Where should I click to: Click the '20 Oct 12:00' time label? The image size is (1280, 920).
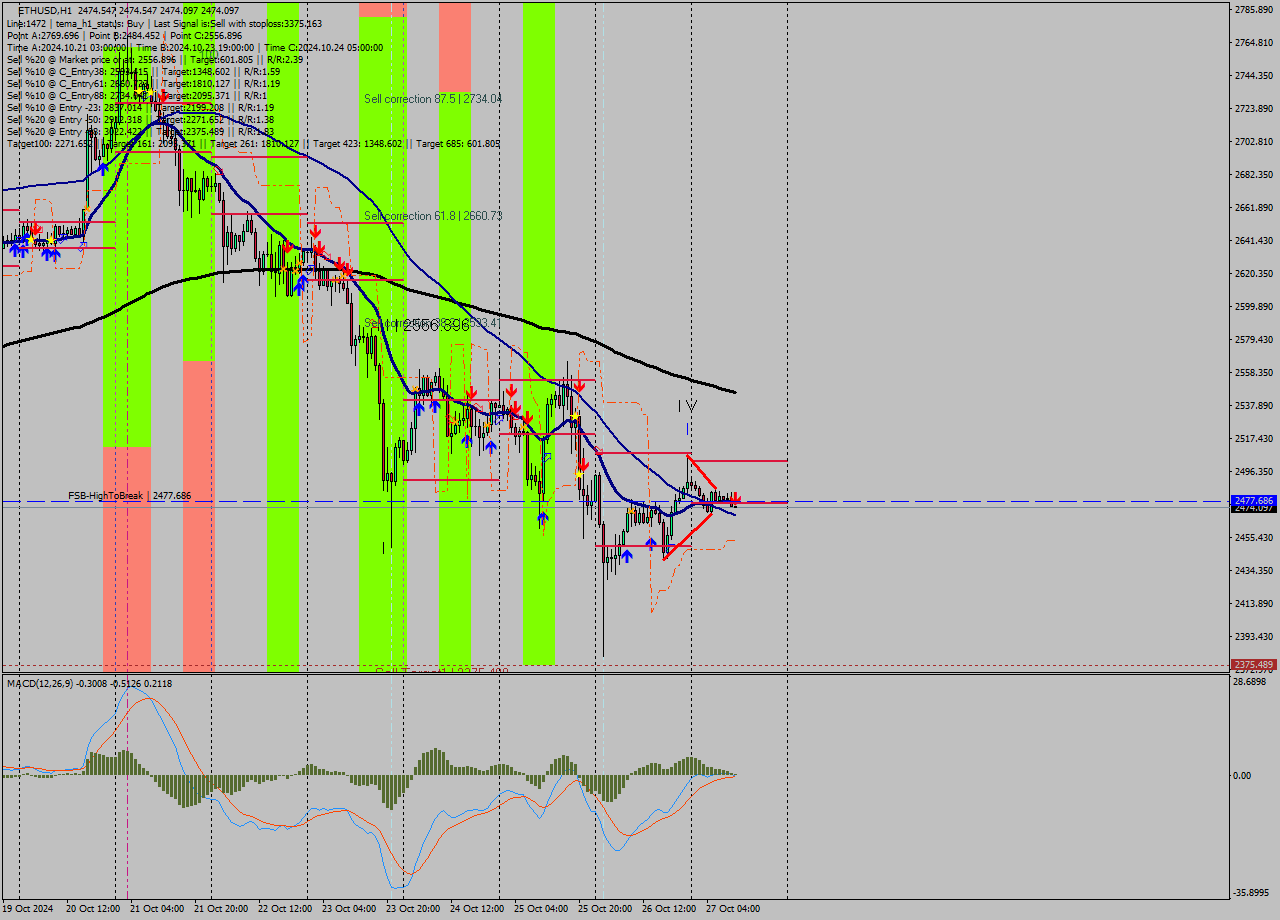click(x=93, y=909)
